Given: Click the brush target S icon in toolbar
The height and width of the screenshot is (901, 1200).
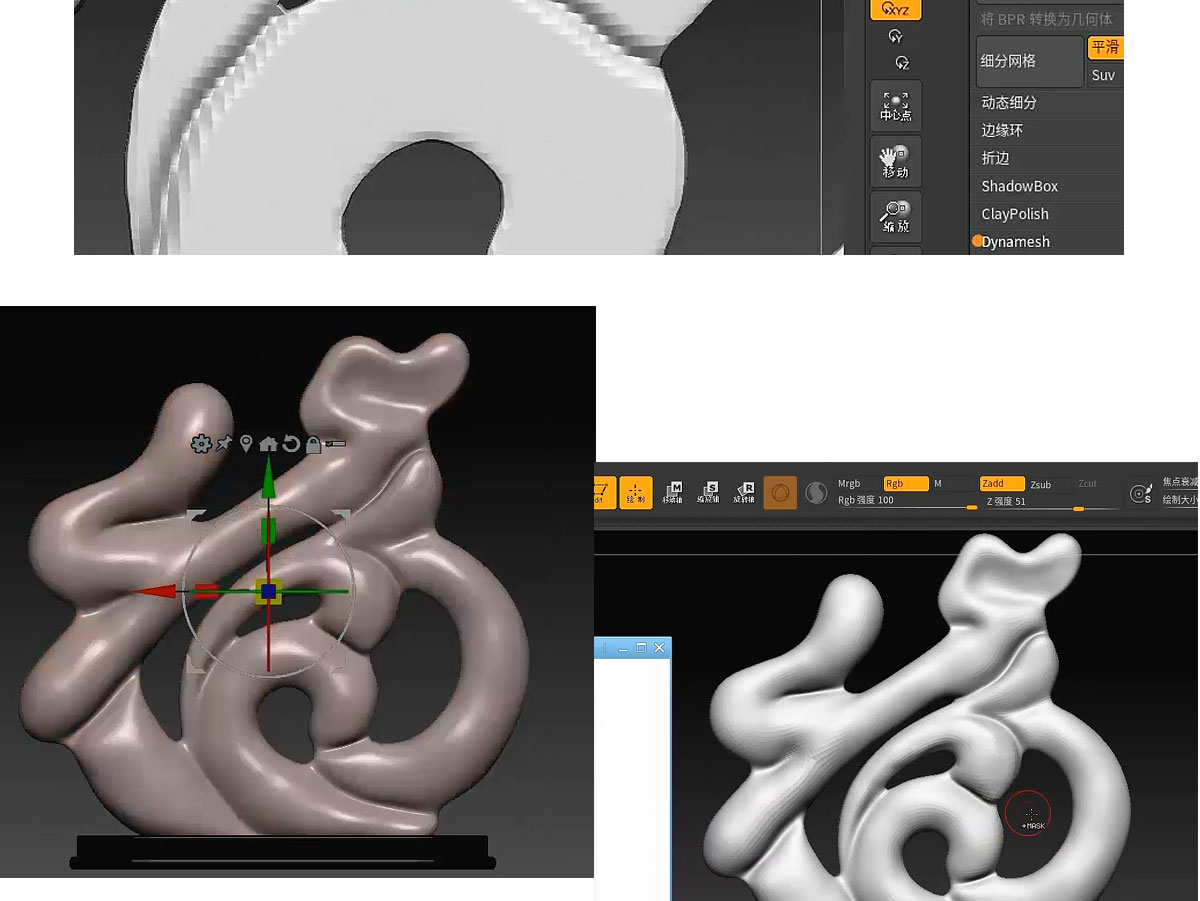Looking at the screenshot, I should click(x=1140, y=493).
